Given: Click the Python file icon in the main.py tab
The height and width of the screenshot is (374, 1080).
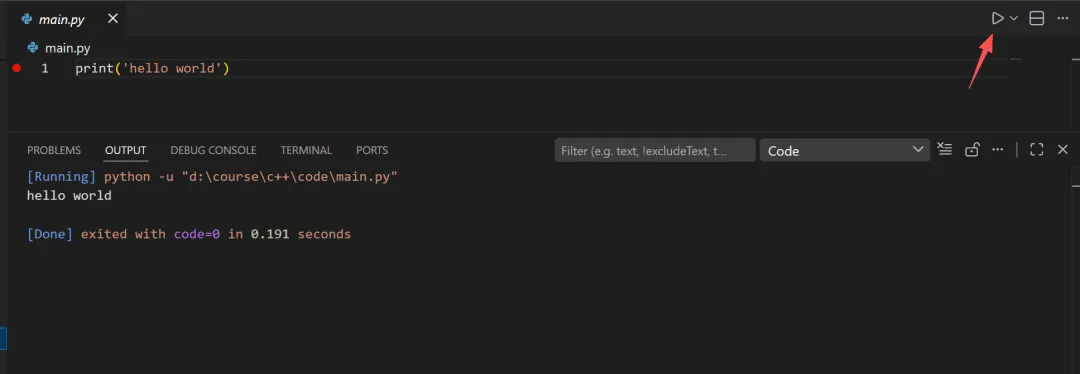Looking at the screenshot, I should (27, 19).
